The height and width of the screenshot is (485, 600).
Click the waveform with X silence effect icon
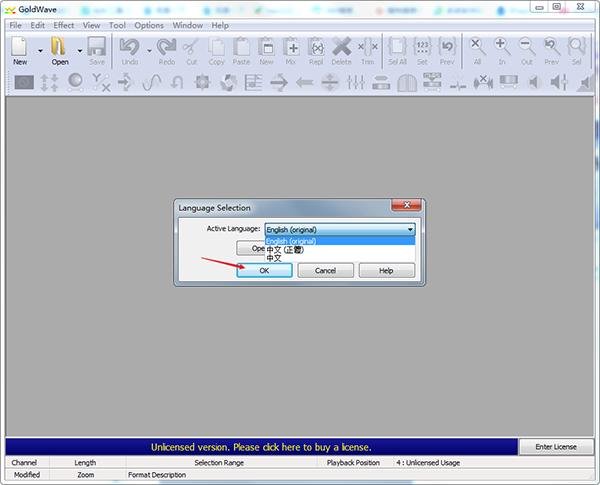point(483,82)
